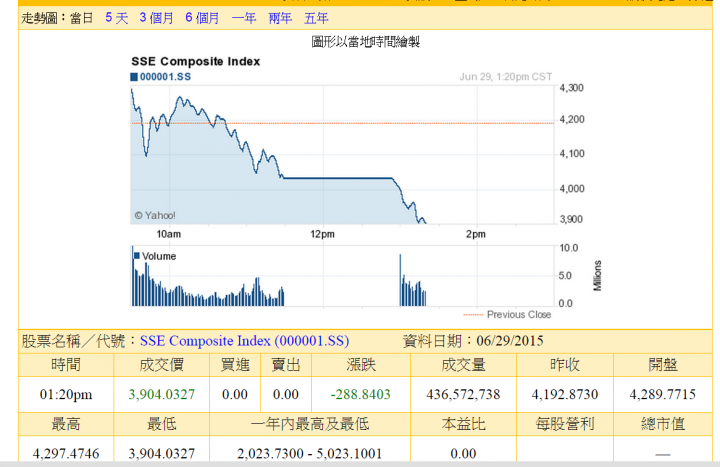The height and width of the screenshot is (467, 720).
Task: Click the 開盤 column header
Action: pyautogui.click(x=663, y=365)
